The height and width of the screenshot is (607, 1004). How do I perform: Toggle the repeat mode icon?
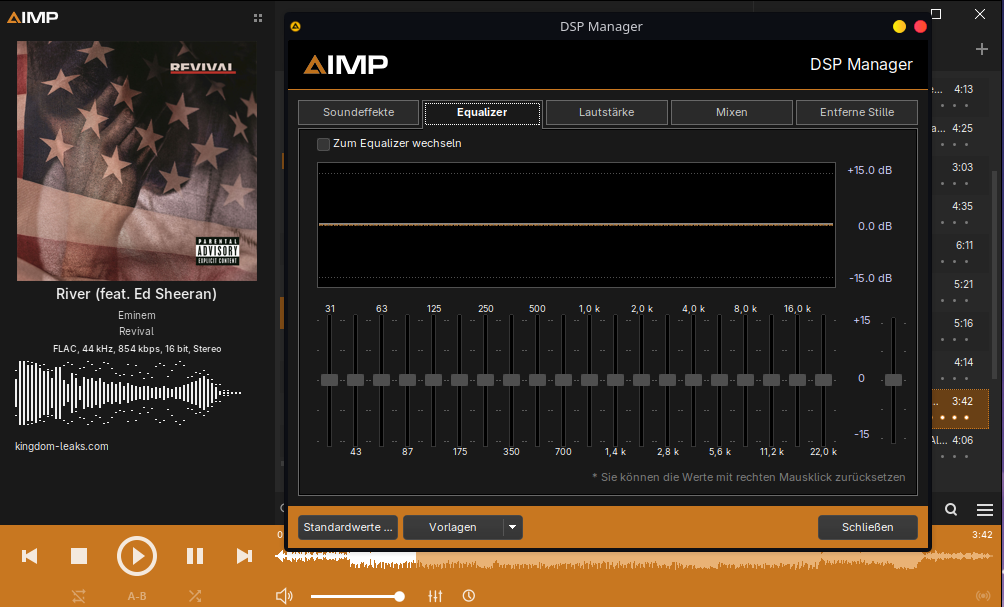[x=79, y=596]
